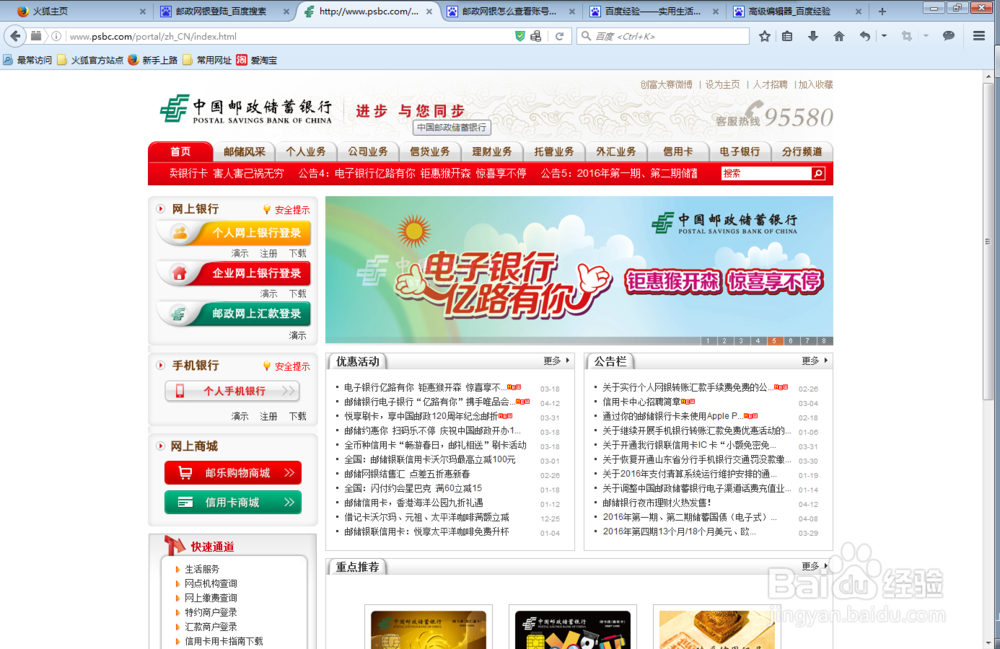Open the 信用卡 navigation tab

tap(678, 152)
